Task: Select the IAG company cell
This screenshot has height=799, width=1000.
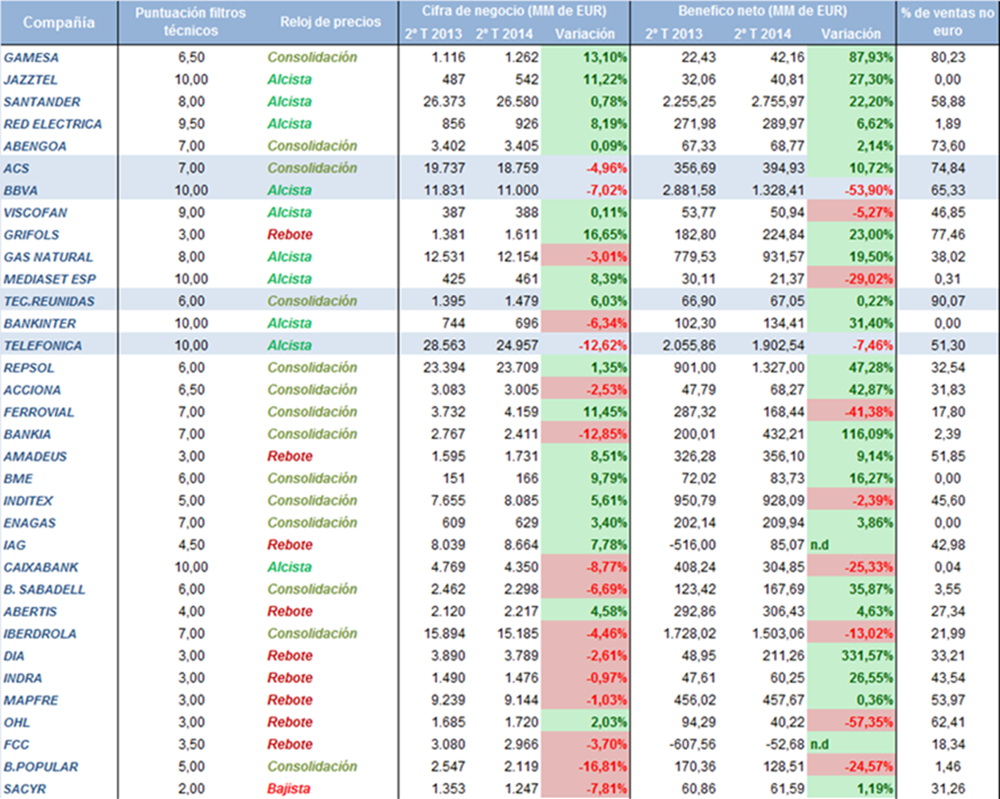Action: 15,545
